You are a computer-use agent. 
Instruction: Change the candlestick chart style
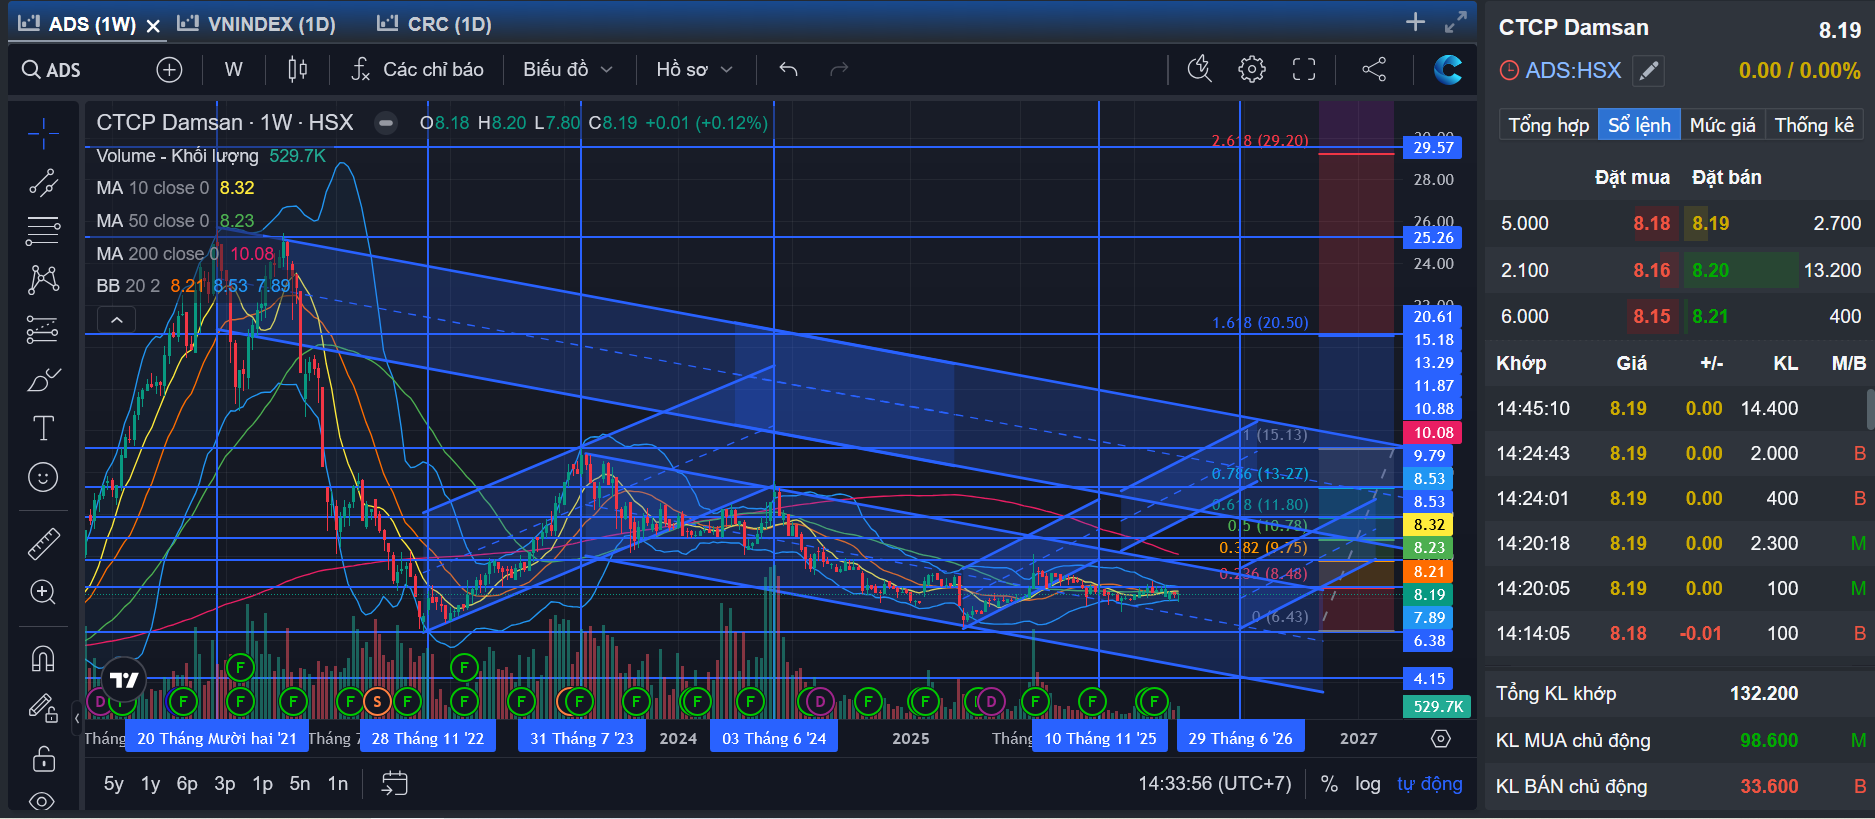[x=297, y=69]
